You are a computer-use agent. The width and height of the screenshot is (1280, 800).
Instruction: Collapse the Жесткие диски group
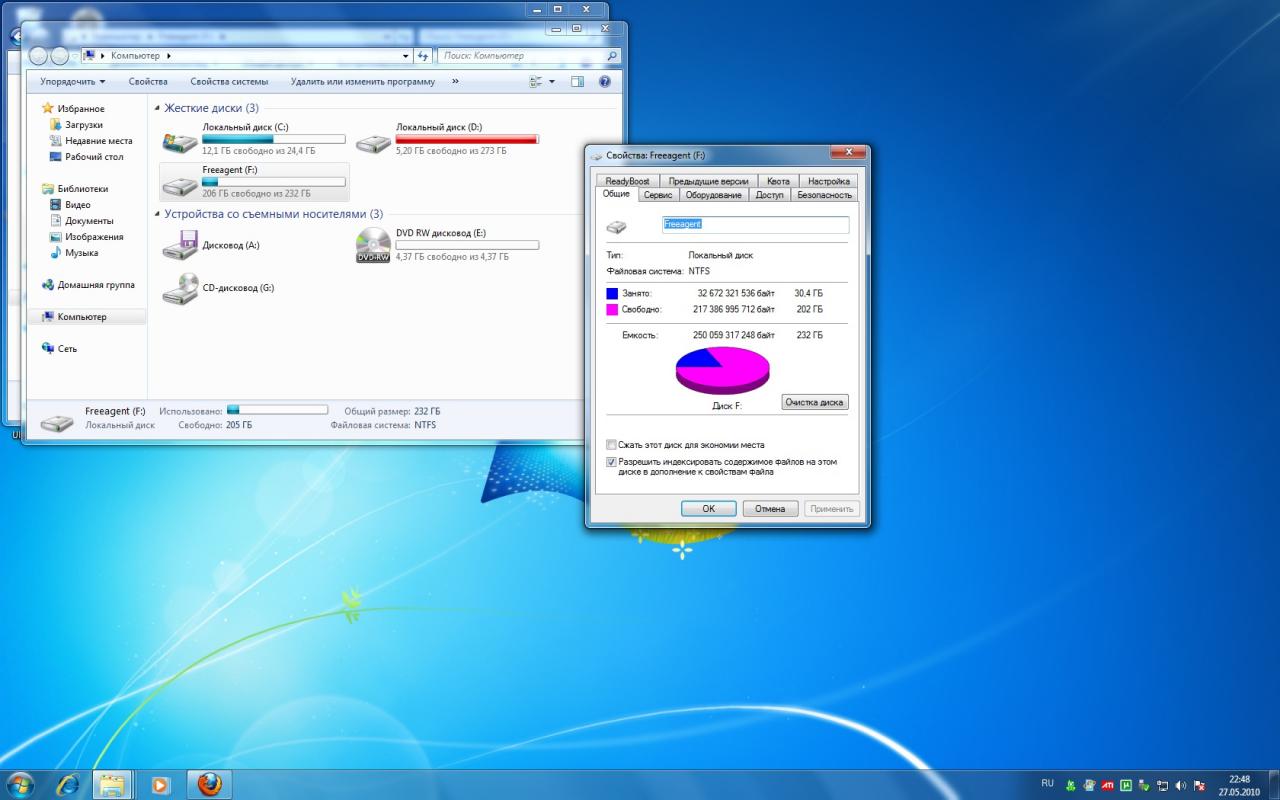(157, 108)
